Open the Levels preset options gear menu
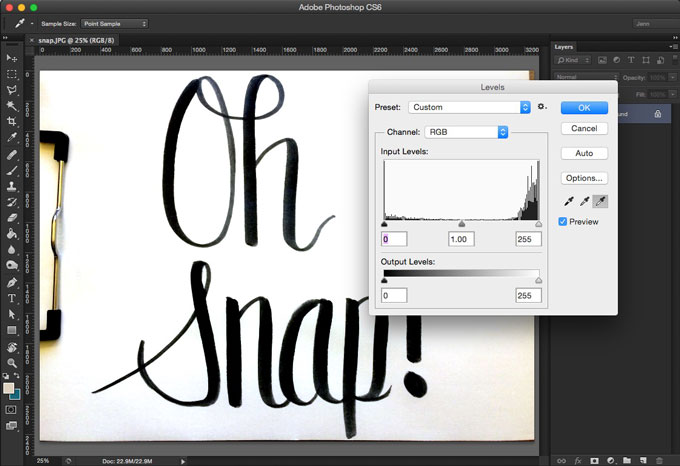Viewport: 680px width, 466px height. [542, 107]
